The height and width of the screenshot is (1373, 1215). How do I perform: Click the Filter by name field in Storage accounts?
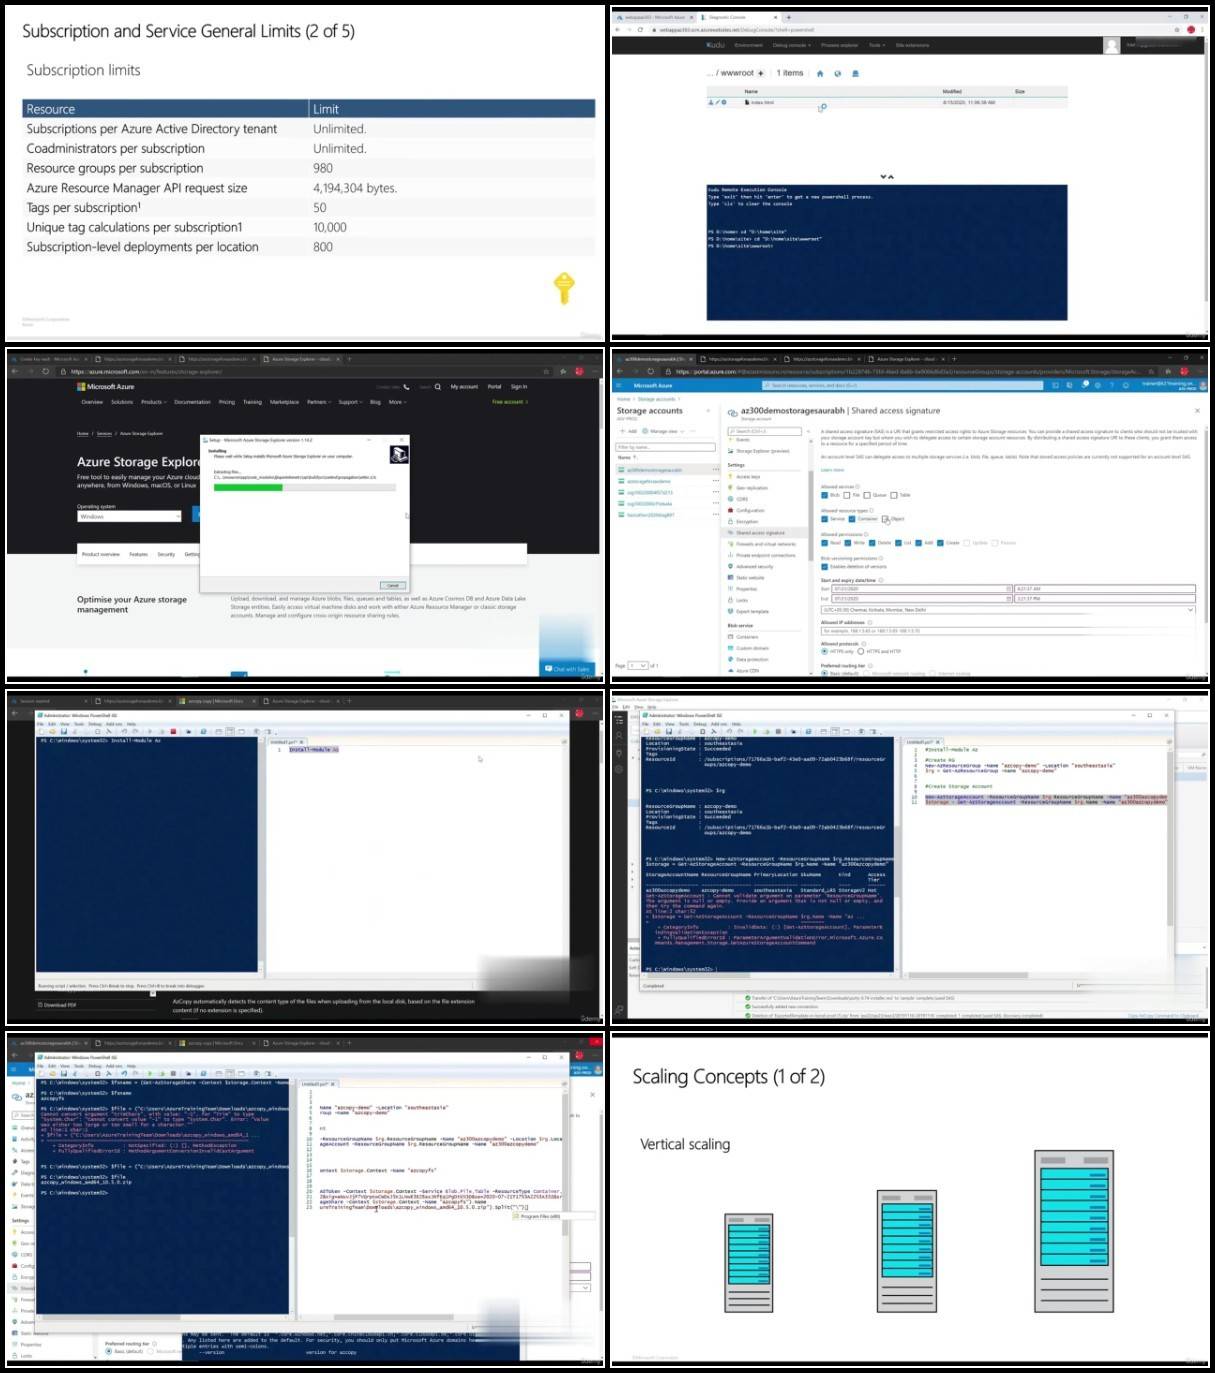pos(665,447)
